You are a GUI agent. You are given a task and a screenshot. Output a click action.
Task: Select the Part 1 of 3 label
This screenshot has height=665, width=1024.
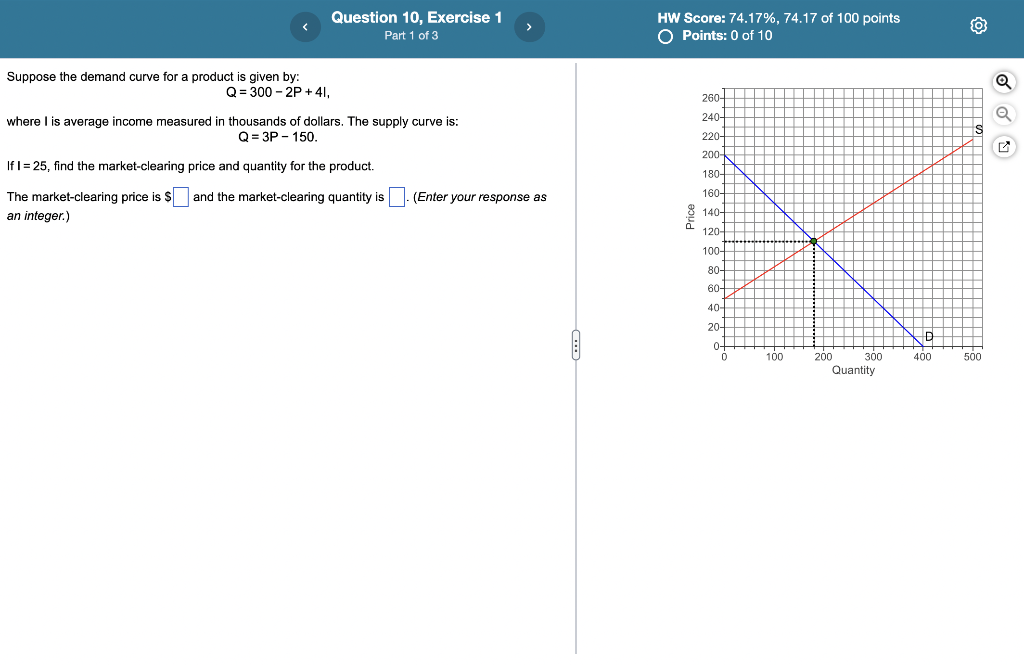click(411, 35)
